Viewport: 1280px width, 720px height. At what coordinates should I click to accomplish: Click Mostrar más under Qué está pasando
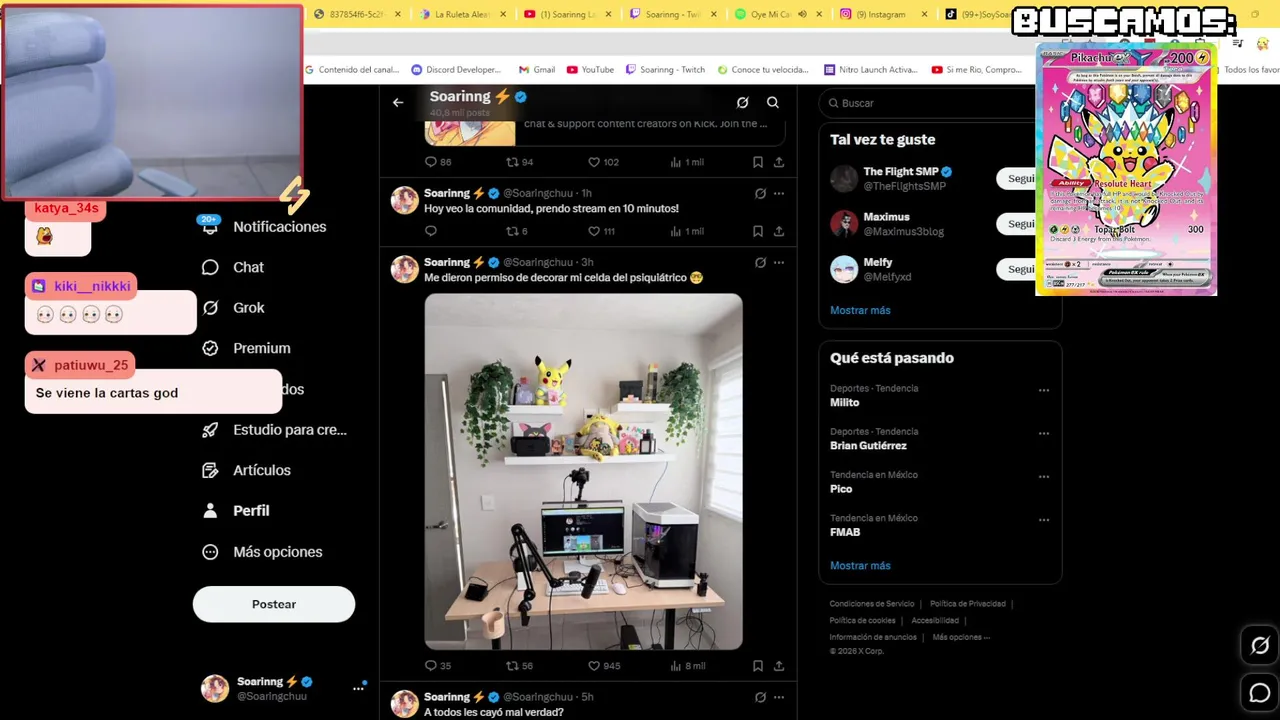(x=860, y=566)
